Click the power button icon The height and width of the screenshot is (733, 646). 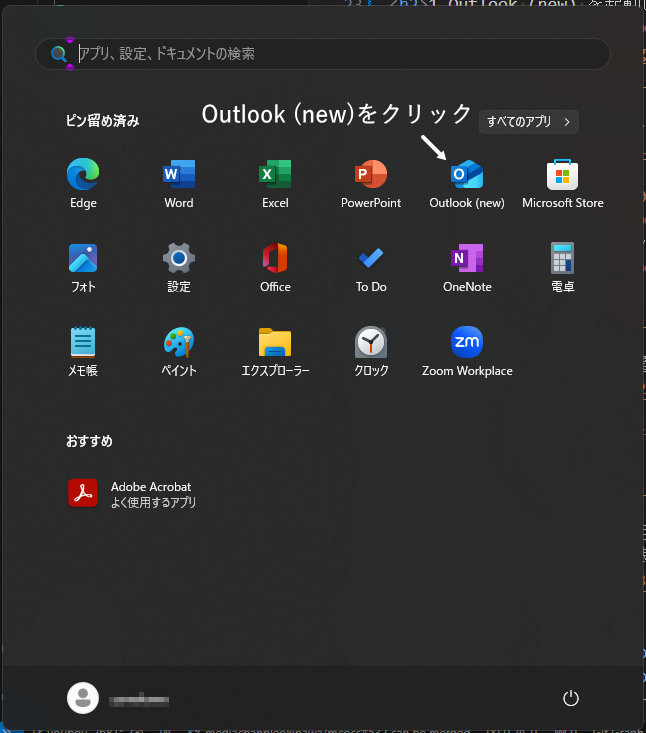pos(570,698)
